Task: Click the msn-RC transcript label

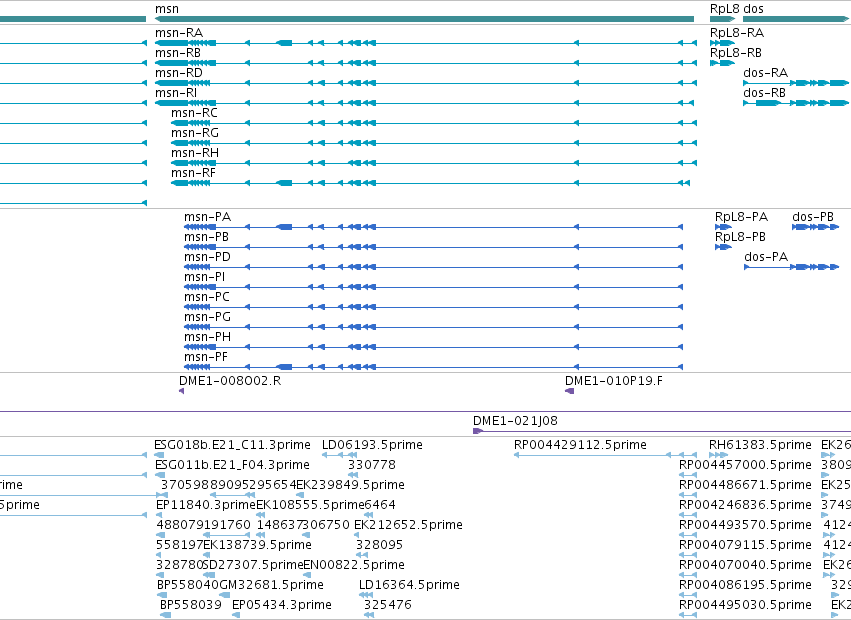Action: coord(194,113)
